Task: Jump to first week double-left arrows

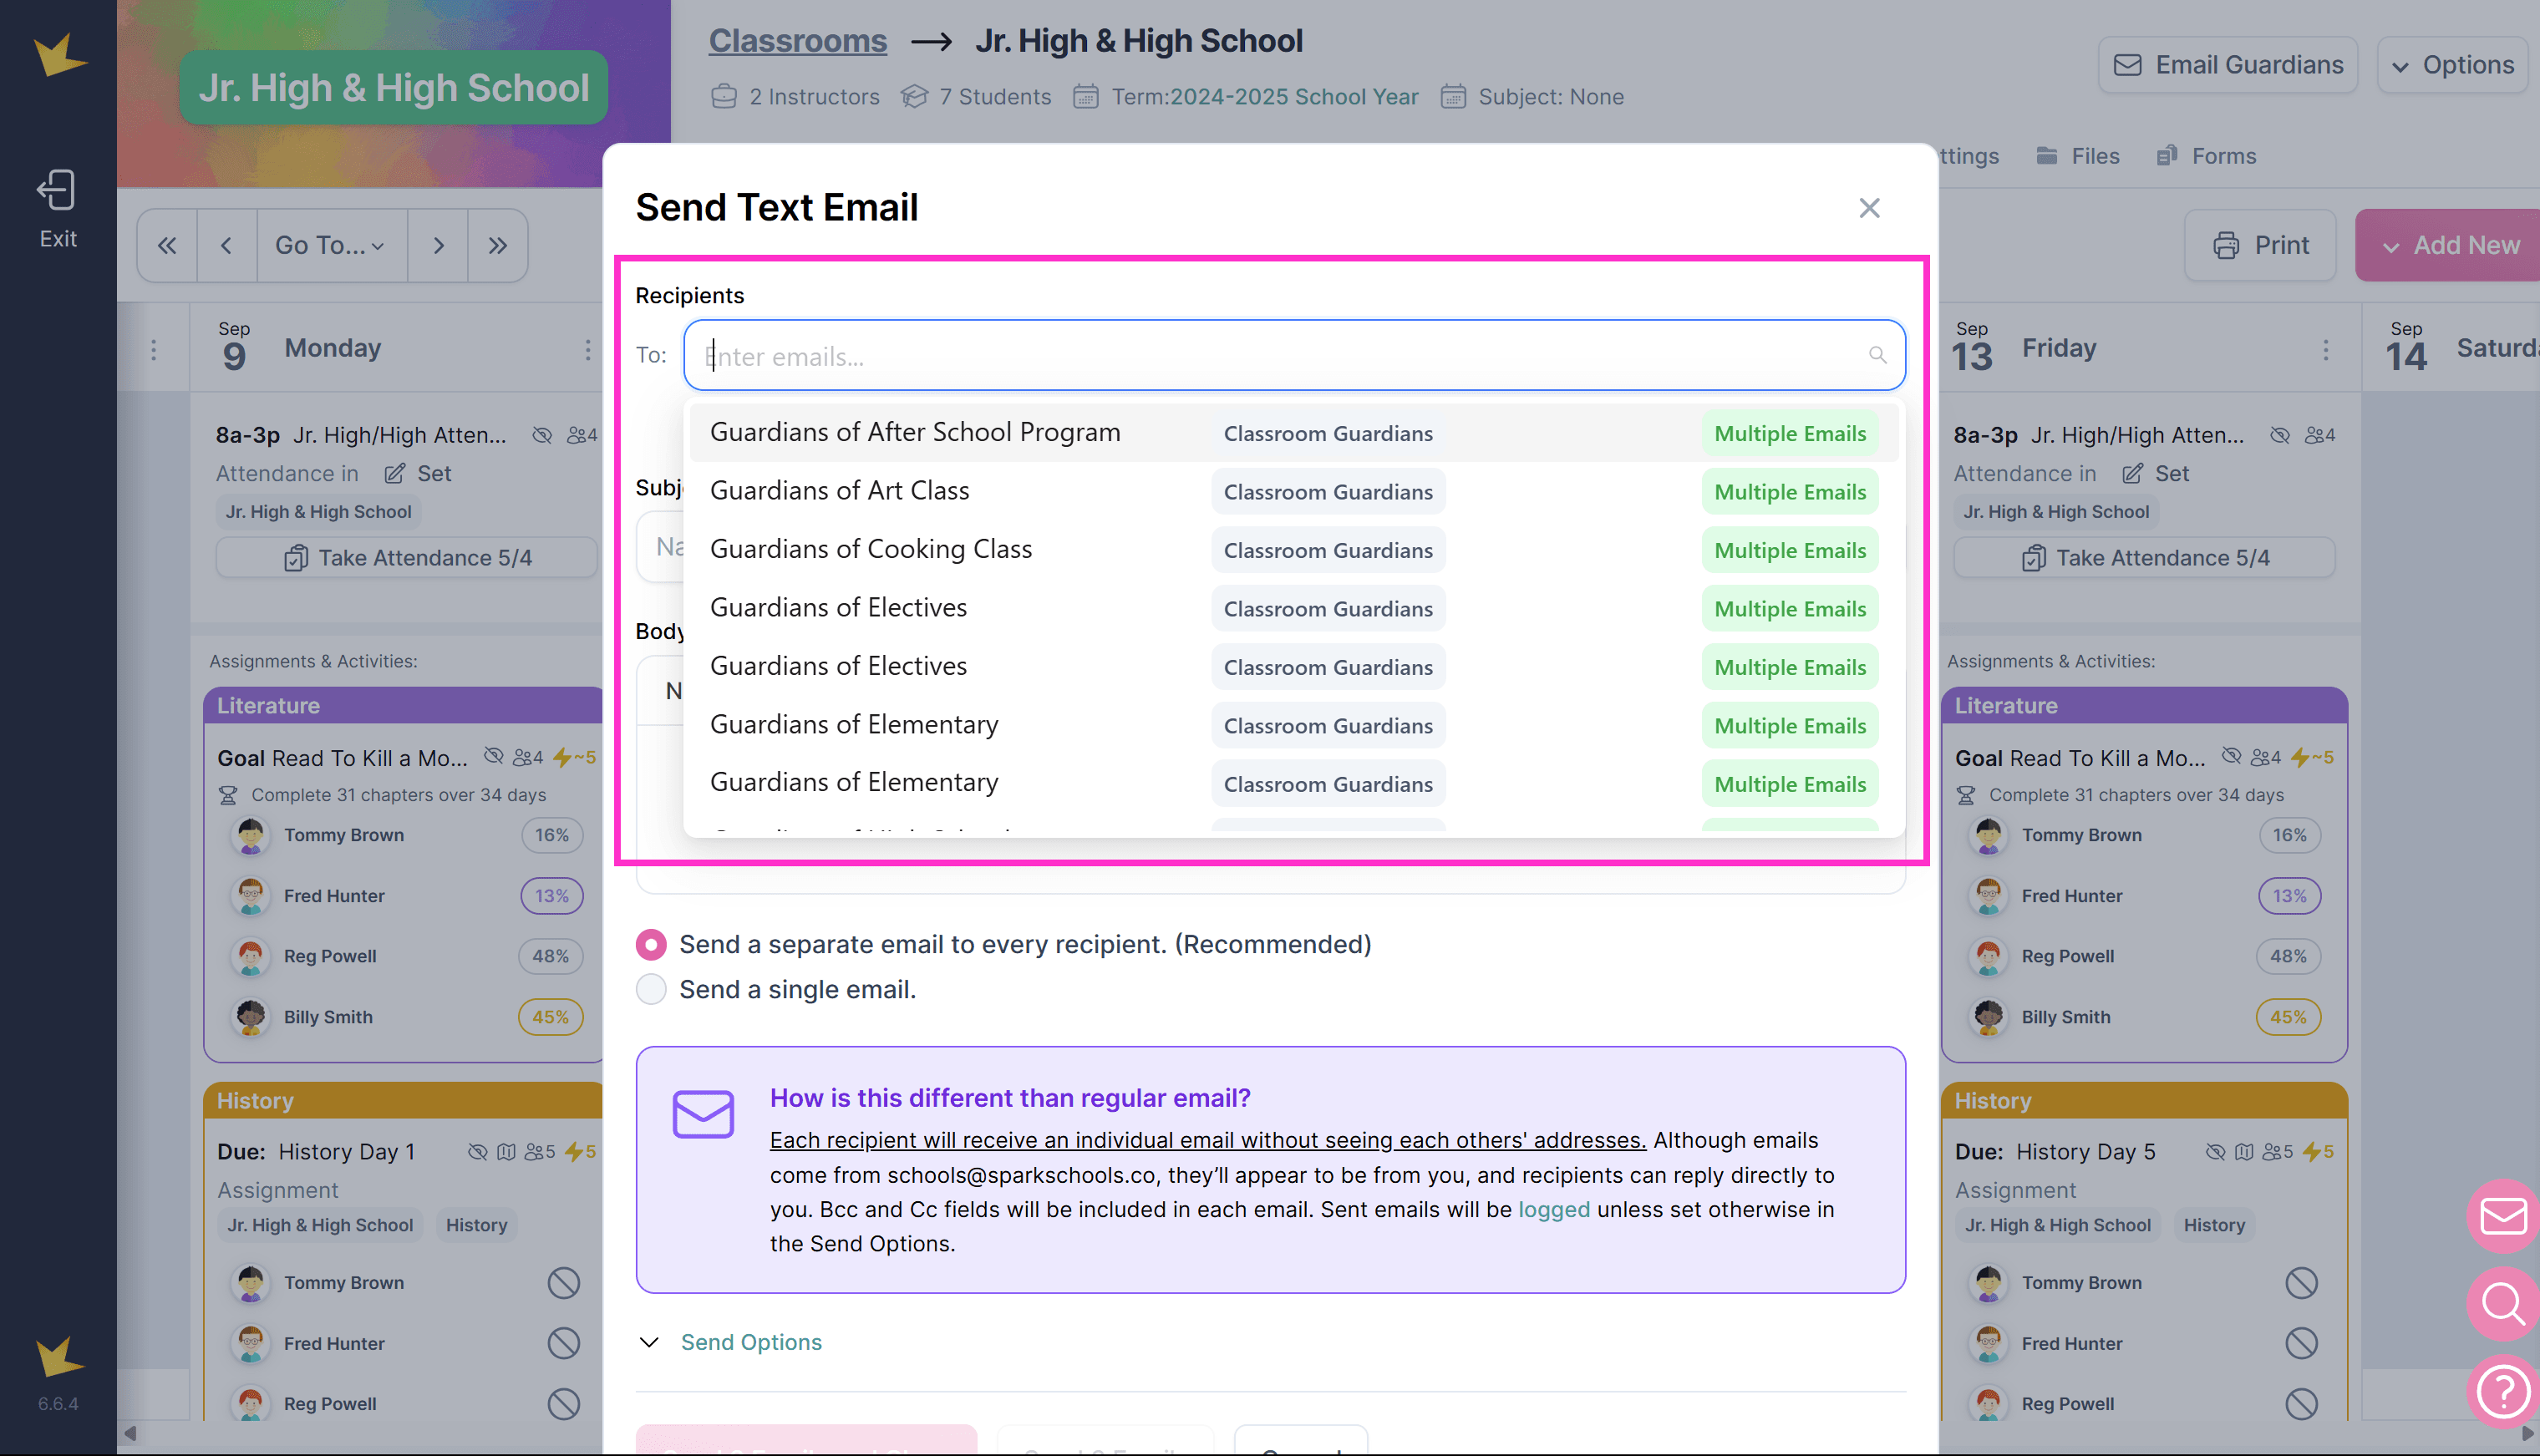Action: [167, 246]
